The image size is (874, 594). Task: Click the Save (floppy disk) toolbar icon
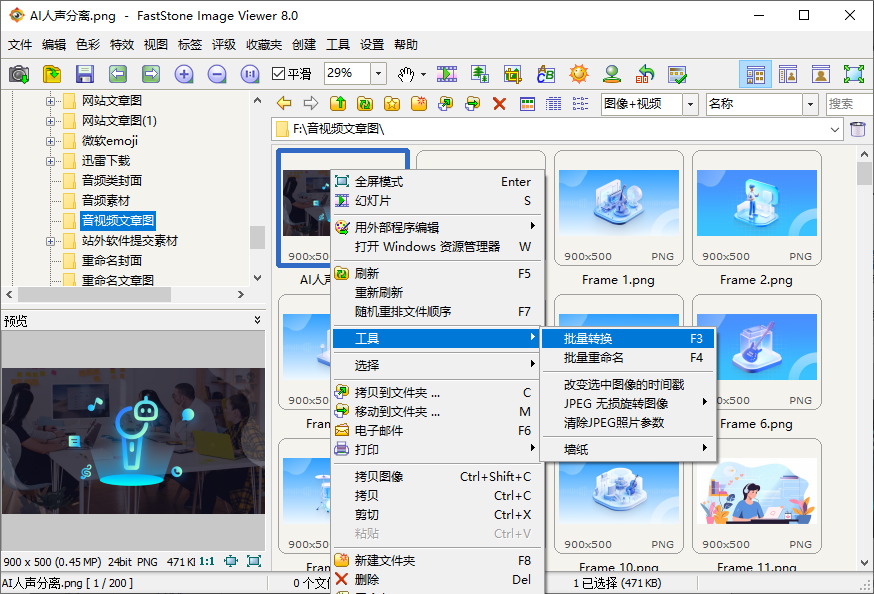click(84, 74)
